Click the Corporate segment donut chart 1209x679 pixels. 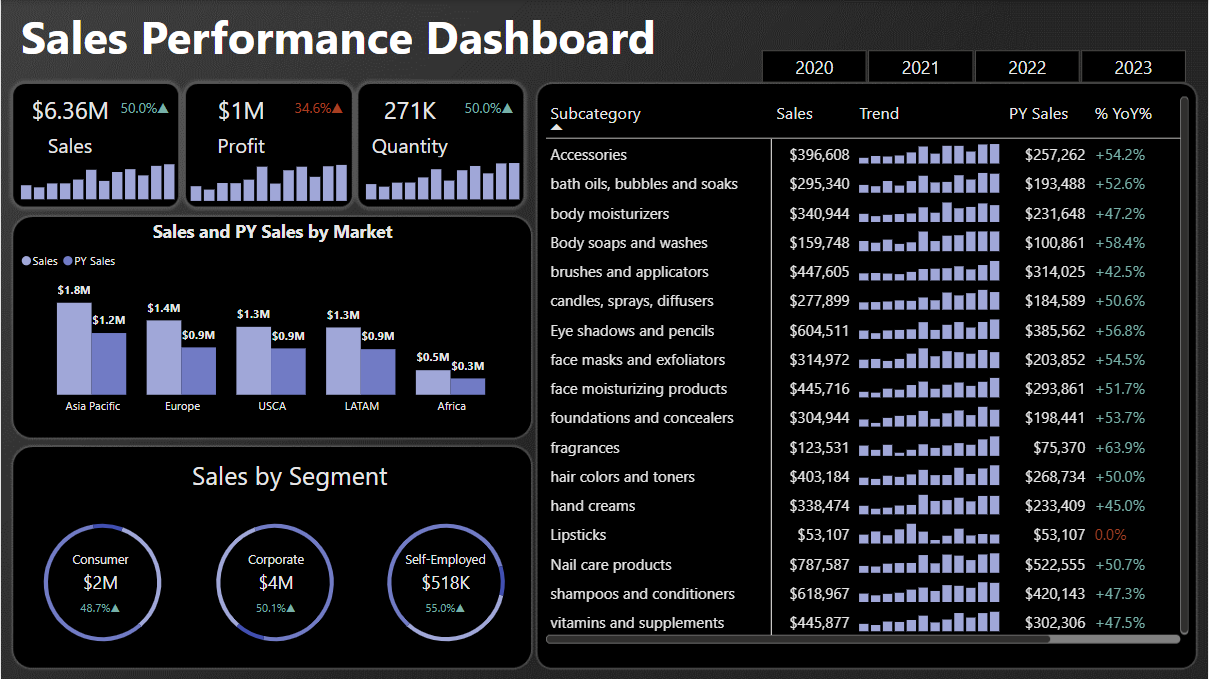click(x=275, y=582)
